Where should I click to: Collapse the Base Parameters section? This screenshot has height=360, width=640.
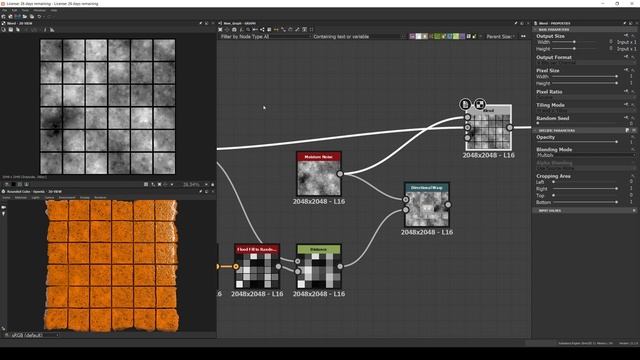click(x=585, y=30)
